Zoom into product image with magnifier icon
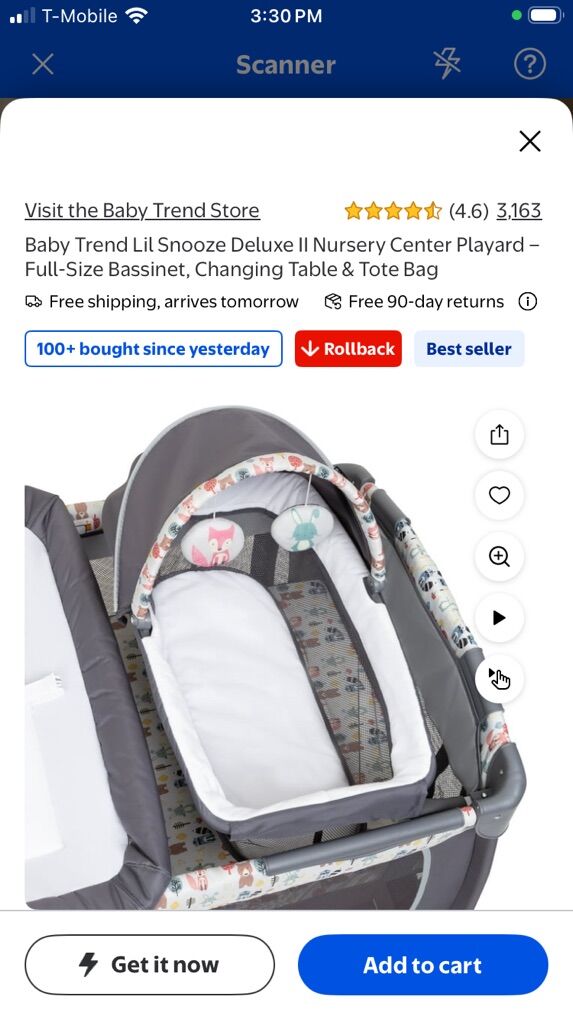The image size is (573, 1020). (499, 556)
